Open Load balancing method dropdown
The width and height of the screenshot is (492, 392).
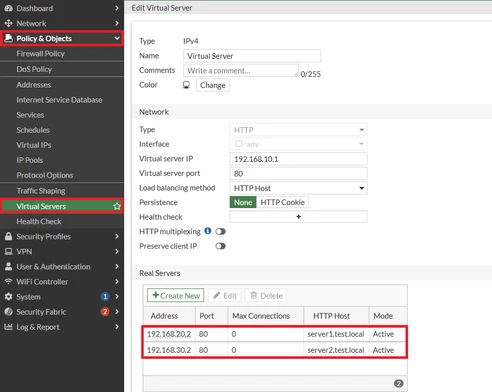click(298, 188)
